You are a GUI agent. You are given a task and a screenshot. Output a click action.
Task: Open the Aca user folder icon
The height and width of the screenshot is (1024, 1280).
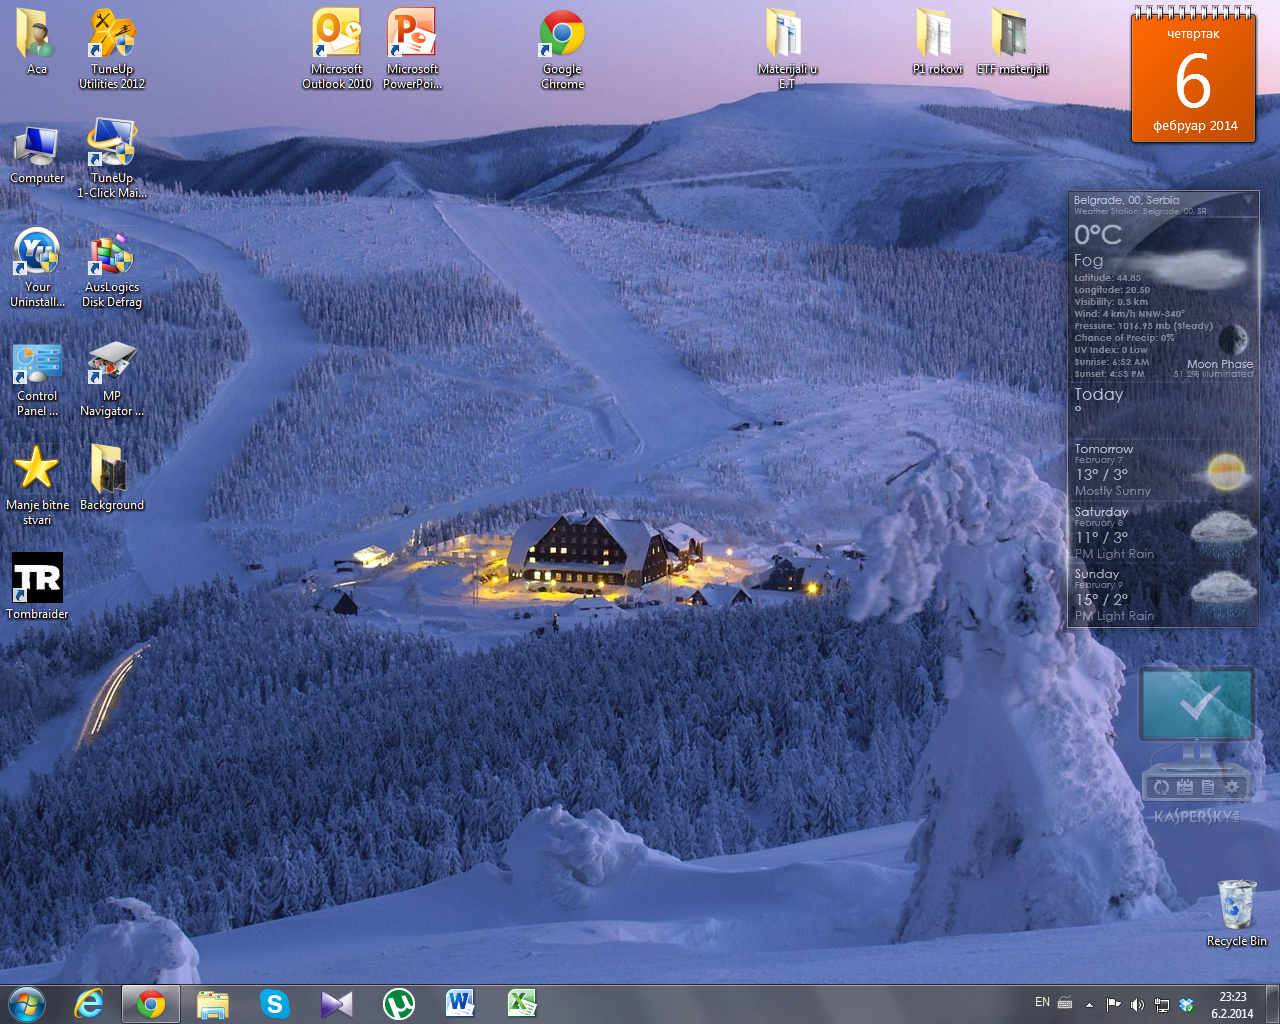[37, 42]
